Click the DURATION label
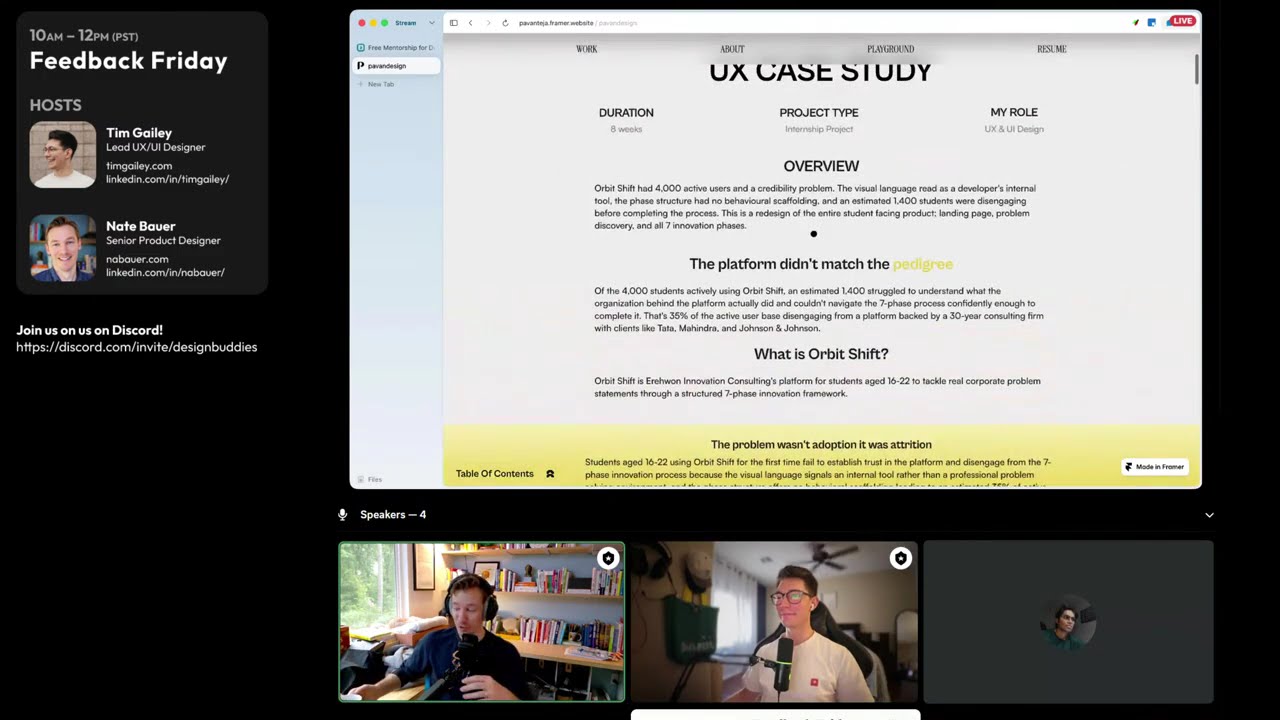This screenshot has height=720, width=1280. (x=626, y=113)
